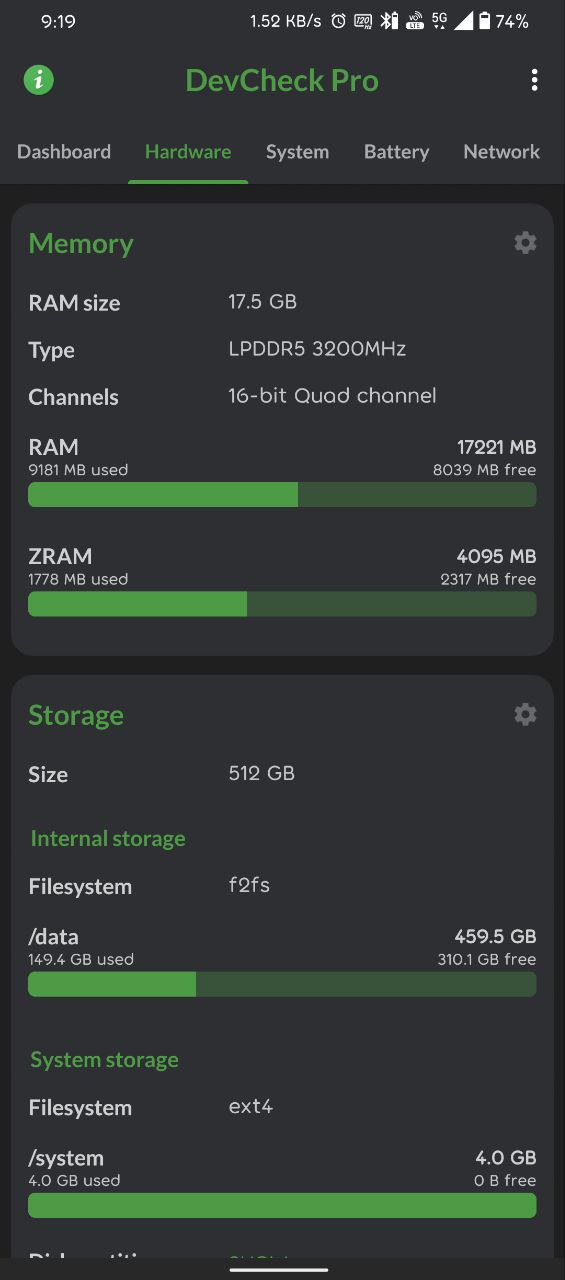The height and width of the screenshot is (1280, 565).
Task: Open the Battery tab
Action: pos(396,152)
